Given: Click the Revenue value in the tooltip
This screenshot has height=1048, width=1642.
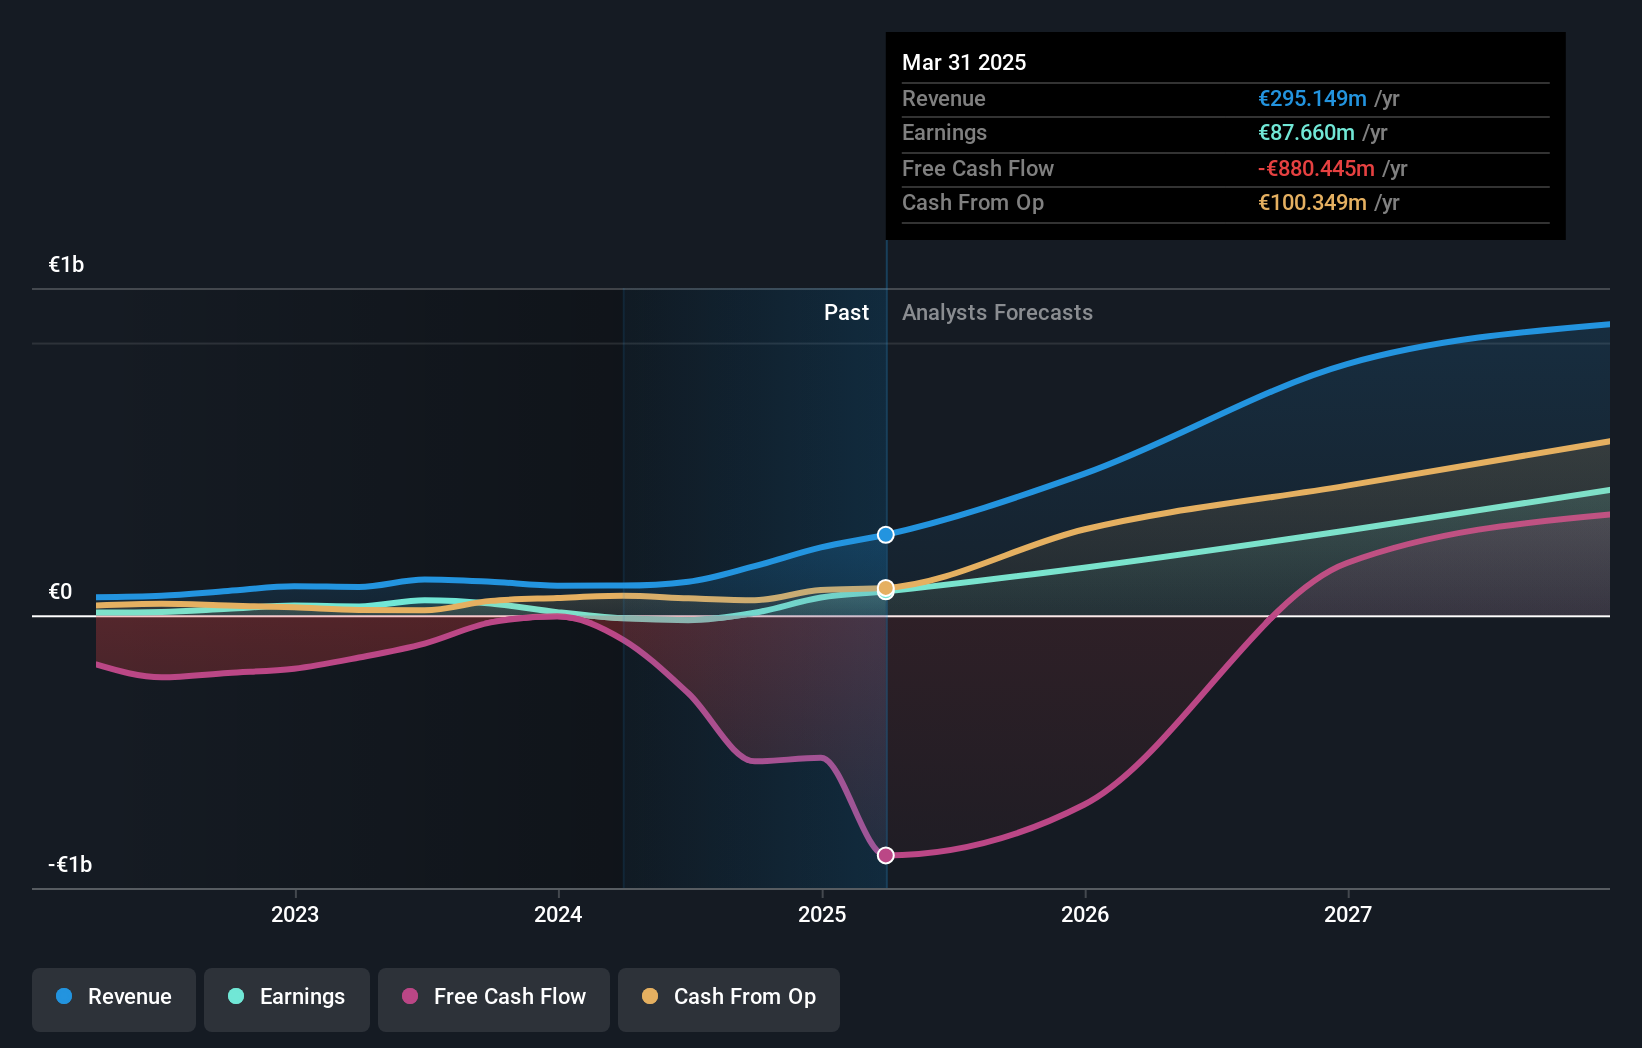Looking at the screenshot, I should coord(1311,98).
